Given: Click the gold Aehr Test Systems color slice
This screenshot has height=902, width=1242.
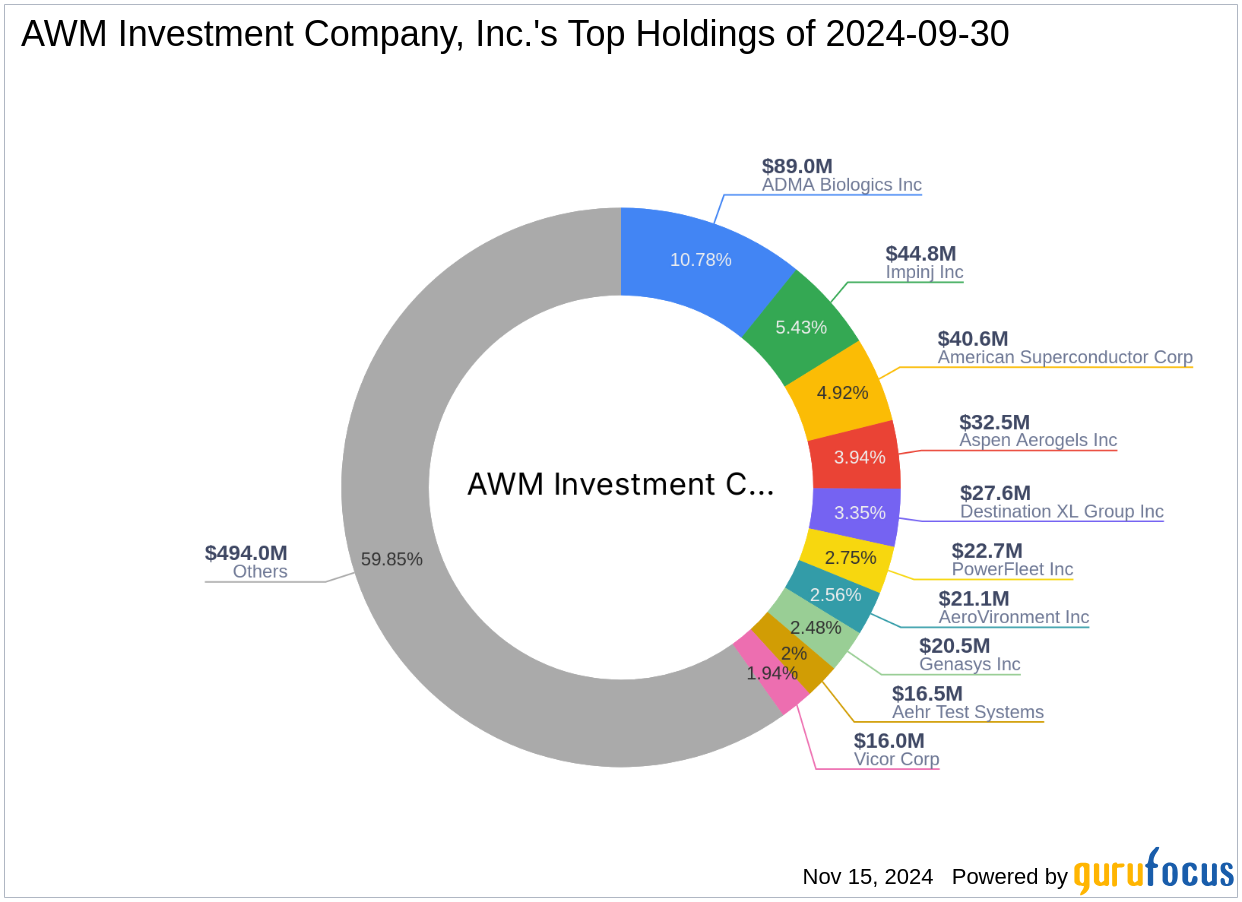Looking at the screenshot, I should pos(790,652).
